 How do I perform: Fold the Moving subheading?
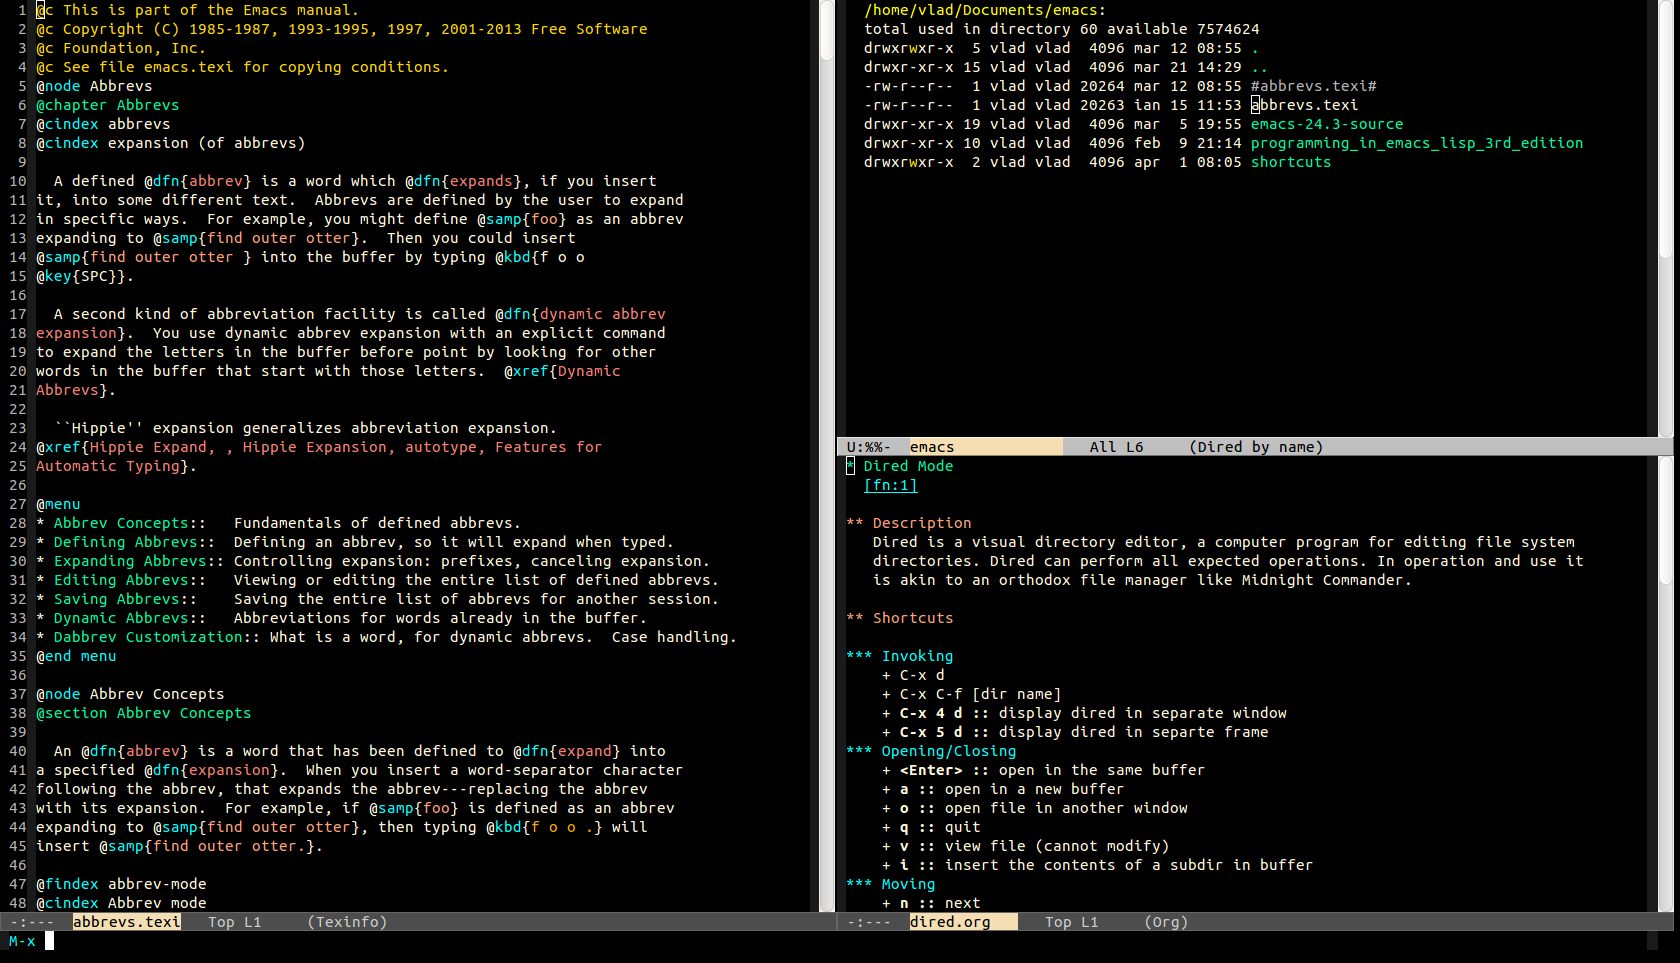pos(890,884)
